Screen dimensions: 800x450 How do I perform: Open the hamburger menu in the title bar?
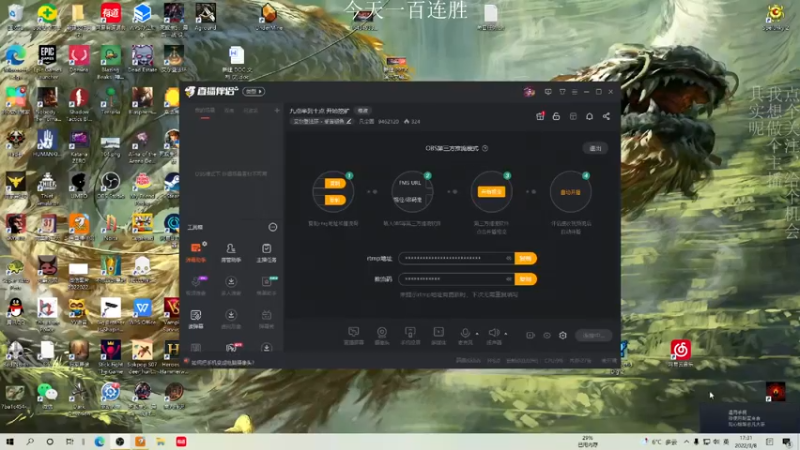tap(574, 92)
